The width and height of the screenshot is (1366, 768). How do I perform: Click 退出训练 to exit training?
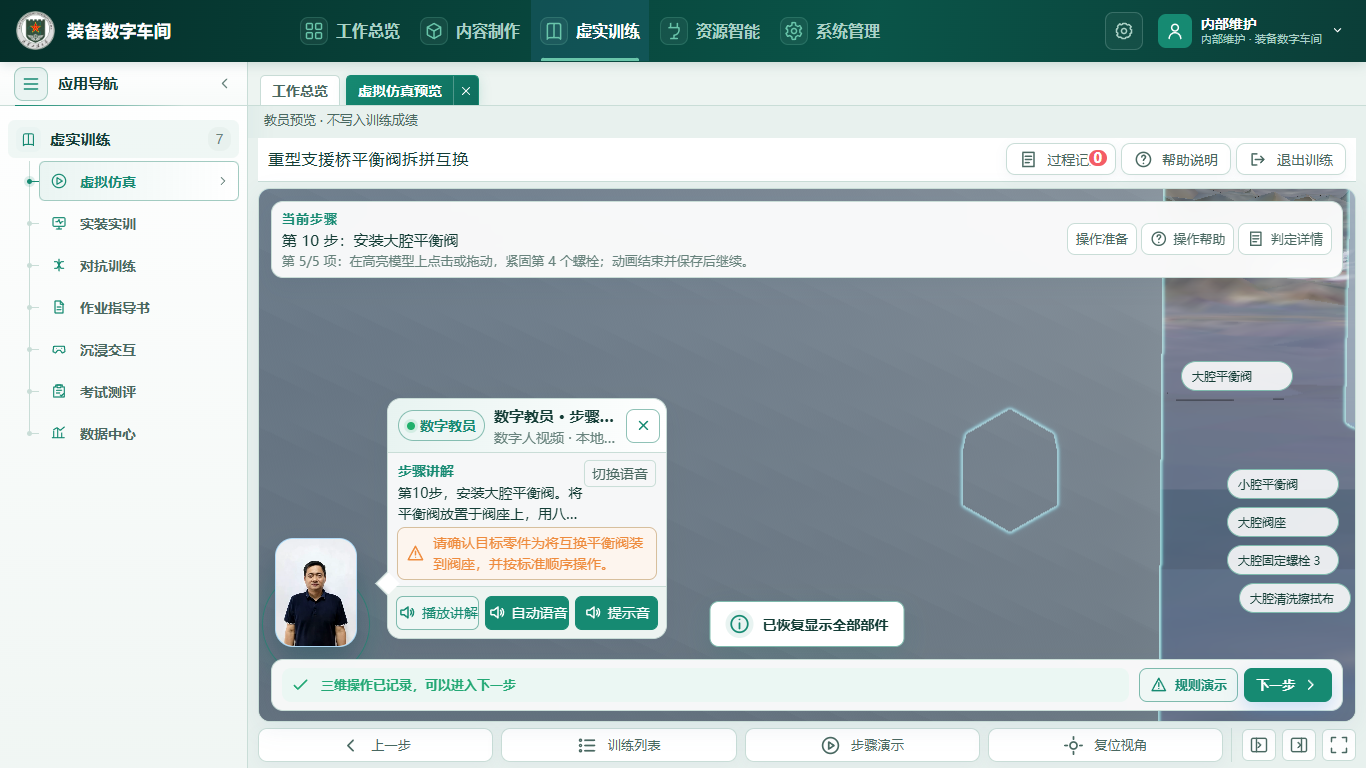1291,160
